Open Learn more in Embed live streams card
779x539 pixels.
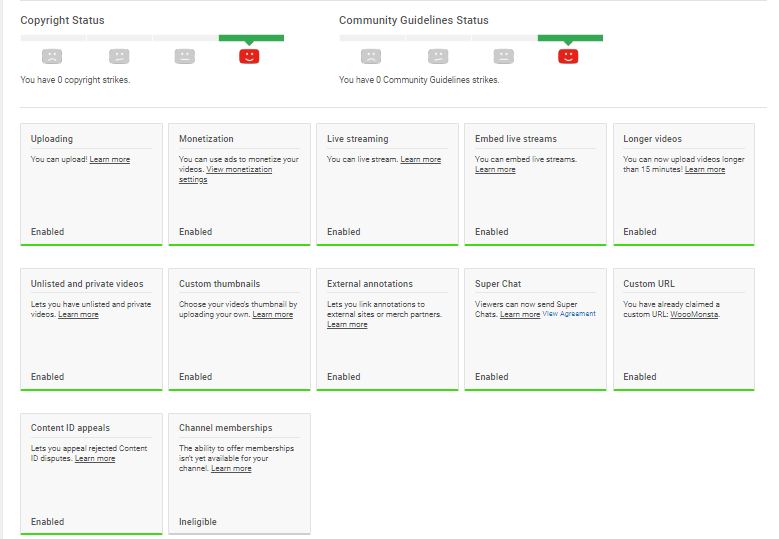click(495, 169)
